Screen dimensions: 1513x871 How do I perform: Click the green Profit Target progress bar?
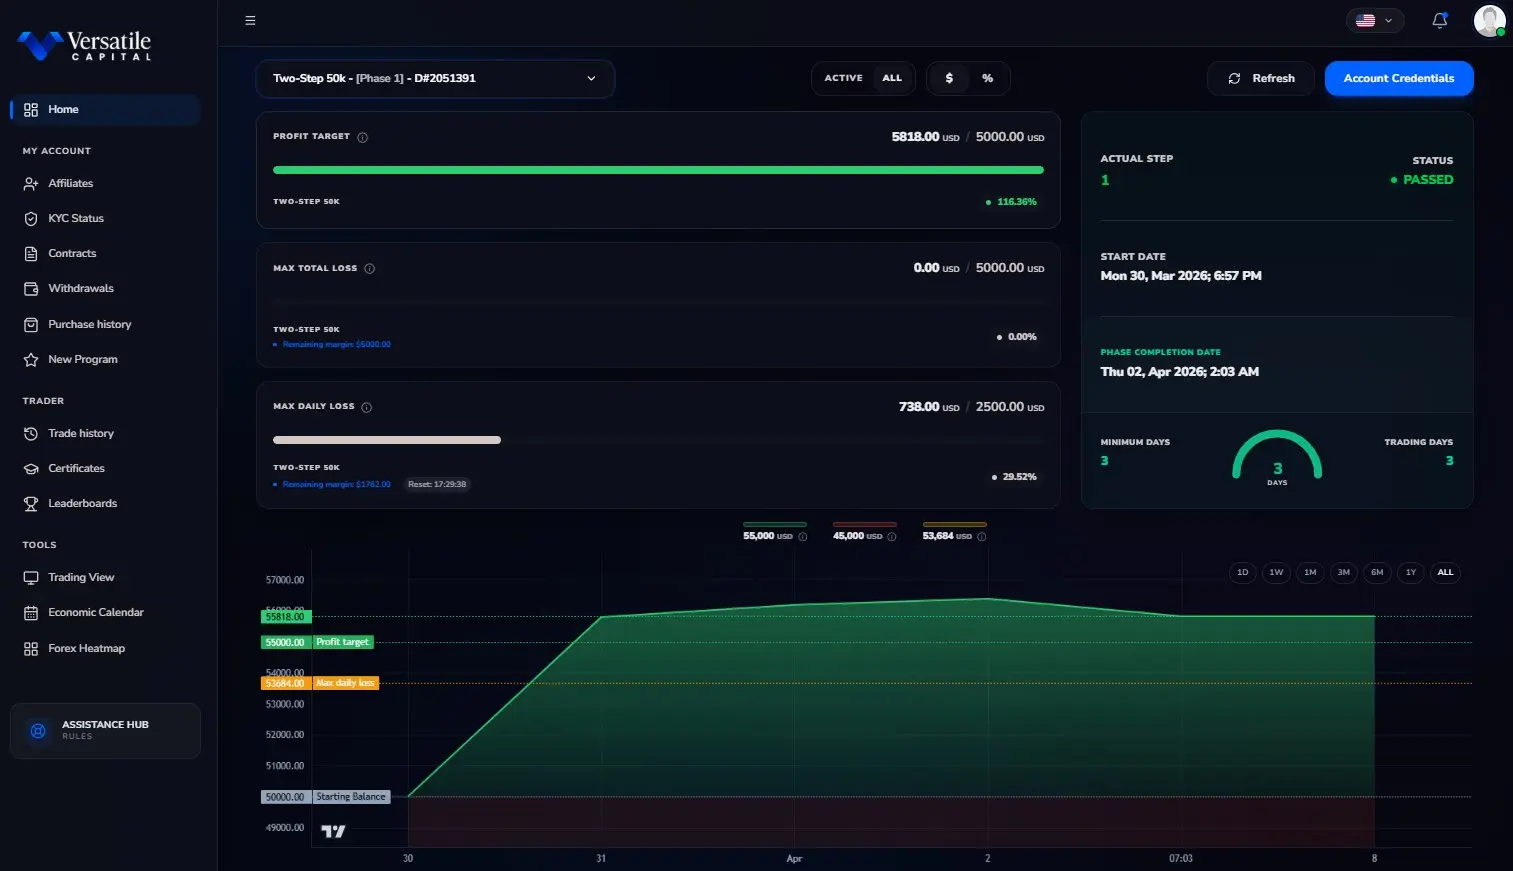(658, 170)
